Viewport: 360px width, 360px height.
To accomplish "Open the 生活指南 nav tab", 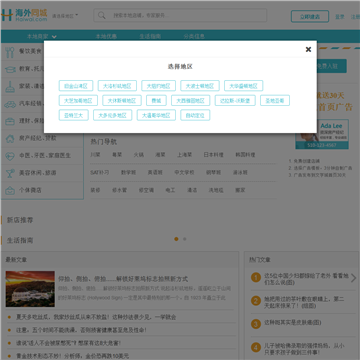I will pyautogui.click(x=150, y=36).
